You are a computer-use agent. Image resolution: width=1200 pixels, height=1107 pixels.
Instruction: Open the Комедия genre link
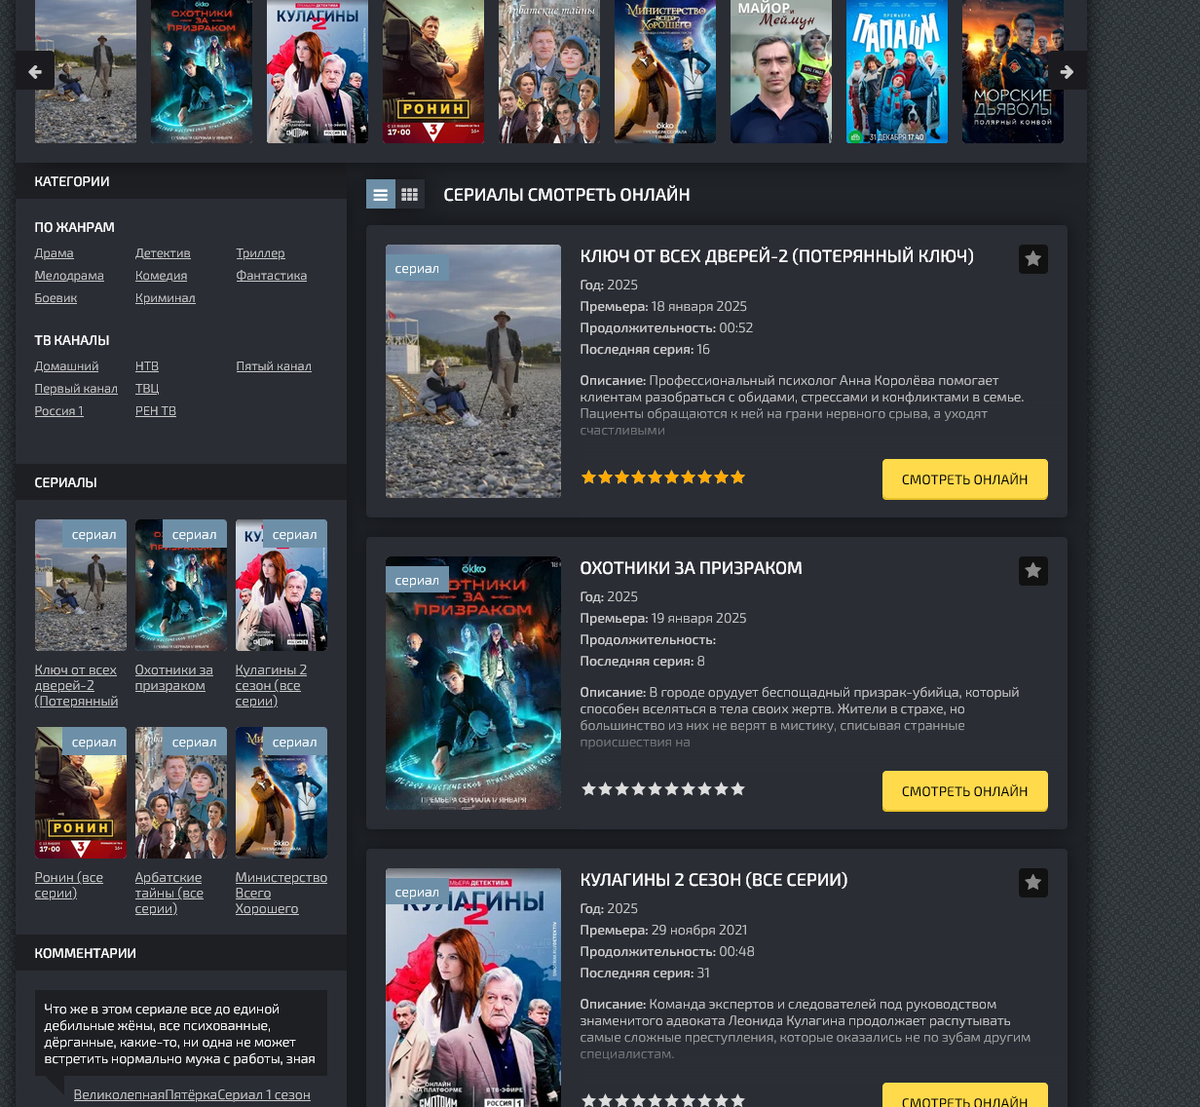tap(161, 275)
